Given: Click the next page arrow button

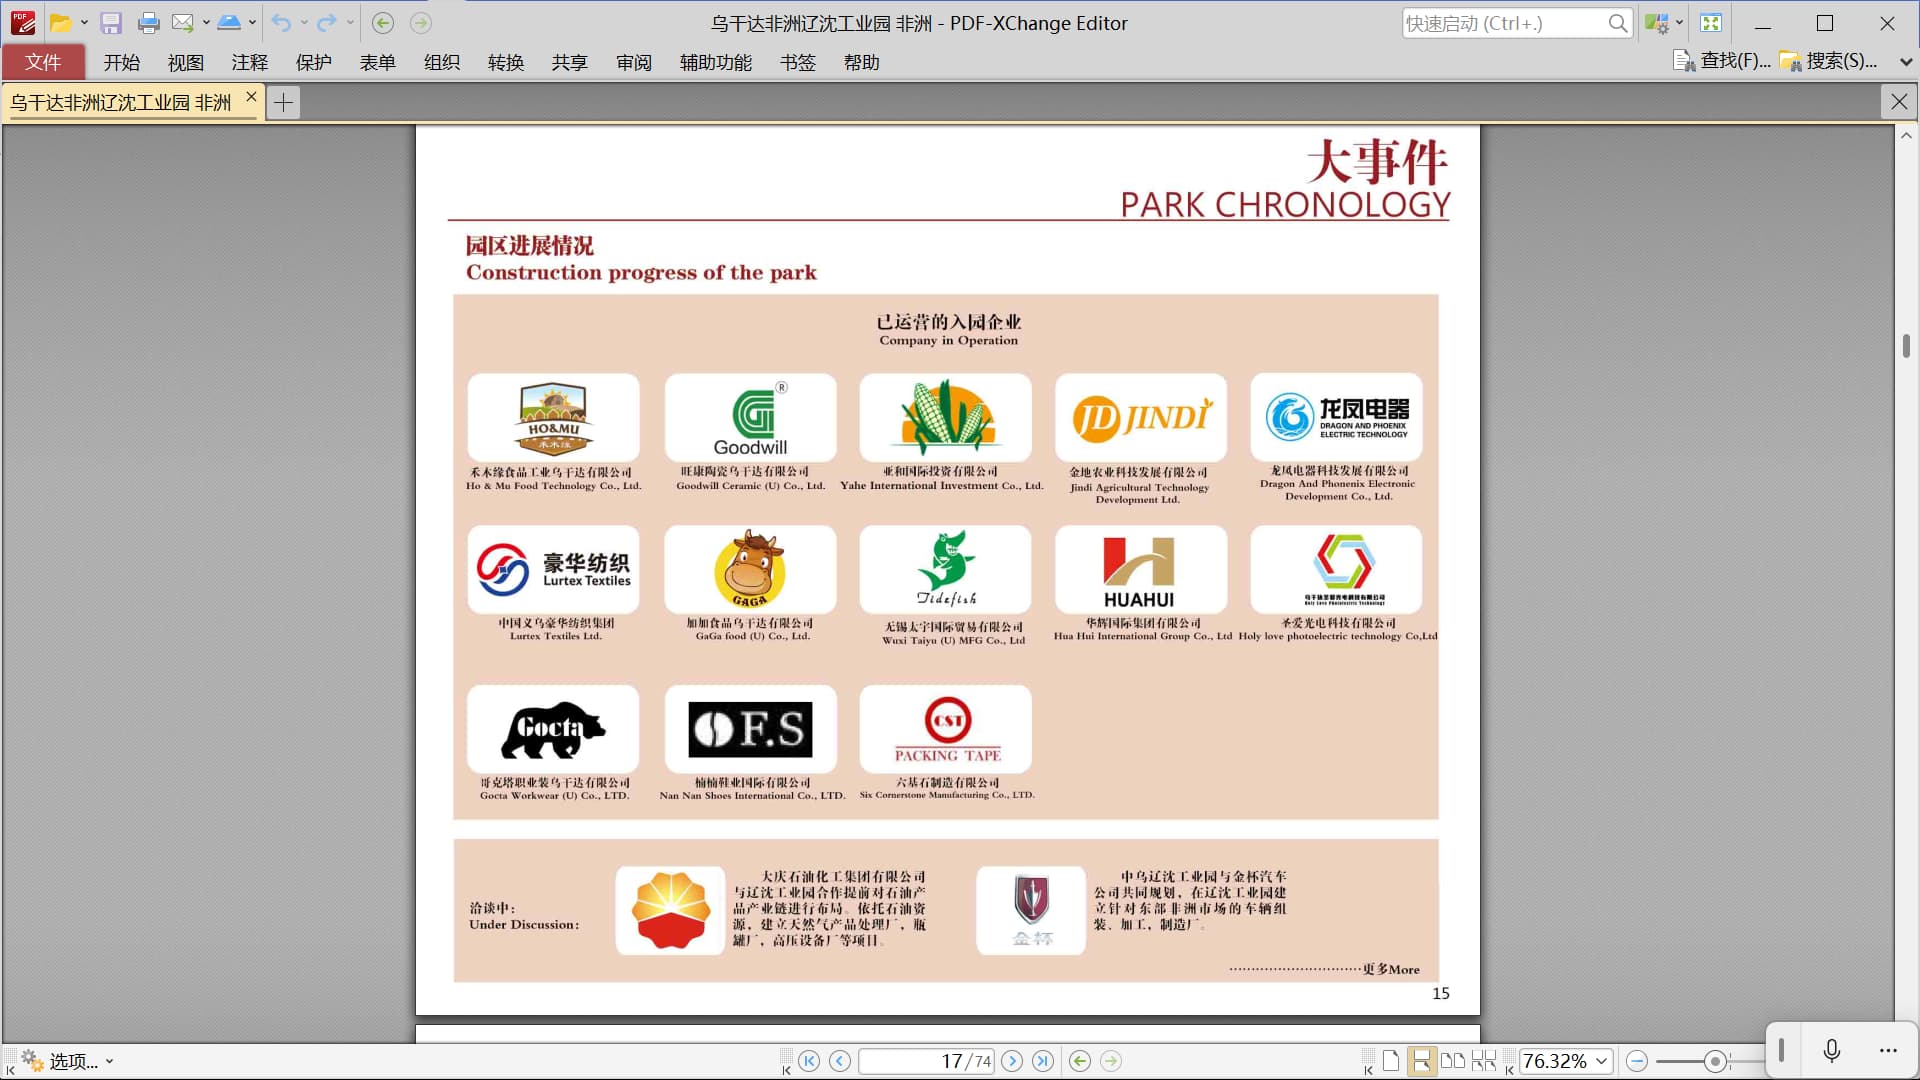Looking at the screenshot, I should (x=1012, y=1061).
